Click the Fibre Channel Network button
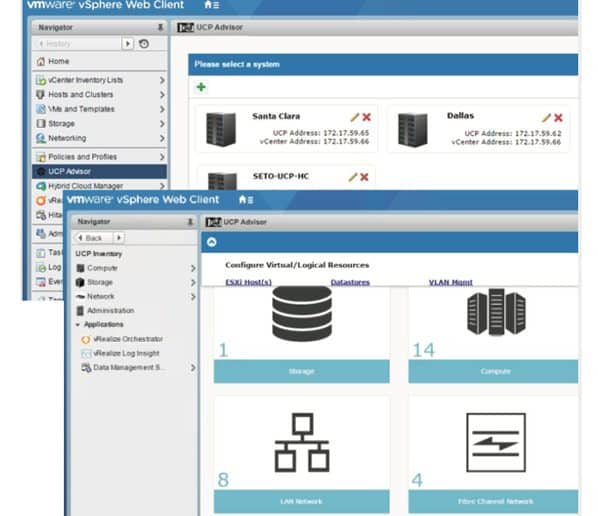Viewport: 598px width, 516px height. (x=493, y=502)
